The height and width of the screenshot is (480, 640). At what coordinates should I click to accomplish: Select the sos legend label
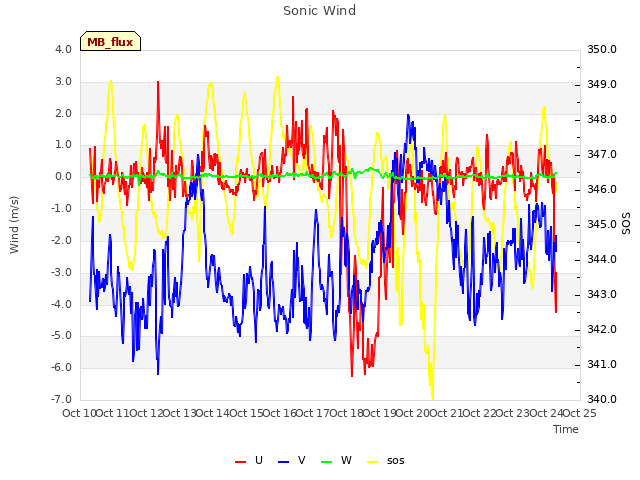[x=396, y=461]
